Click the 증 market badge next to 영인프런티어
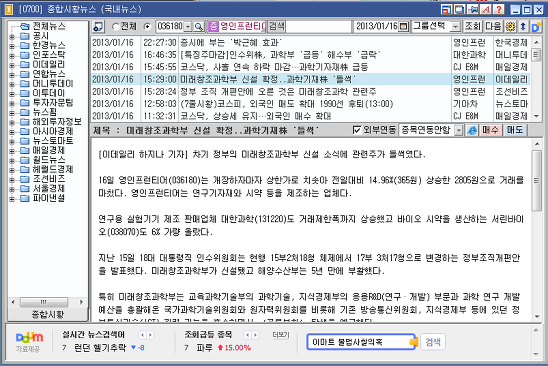This screenshot has height=366, width=548. 213,27
